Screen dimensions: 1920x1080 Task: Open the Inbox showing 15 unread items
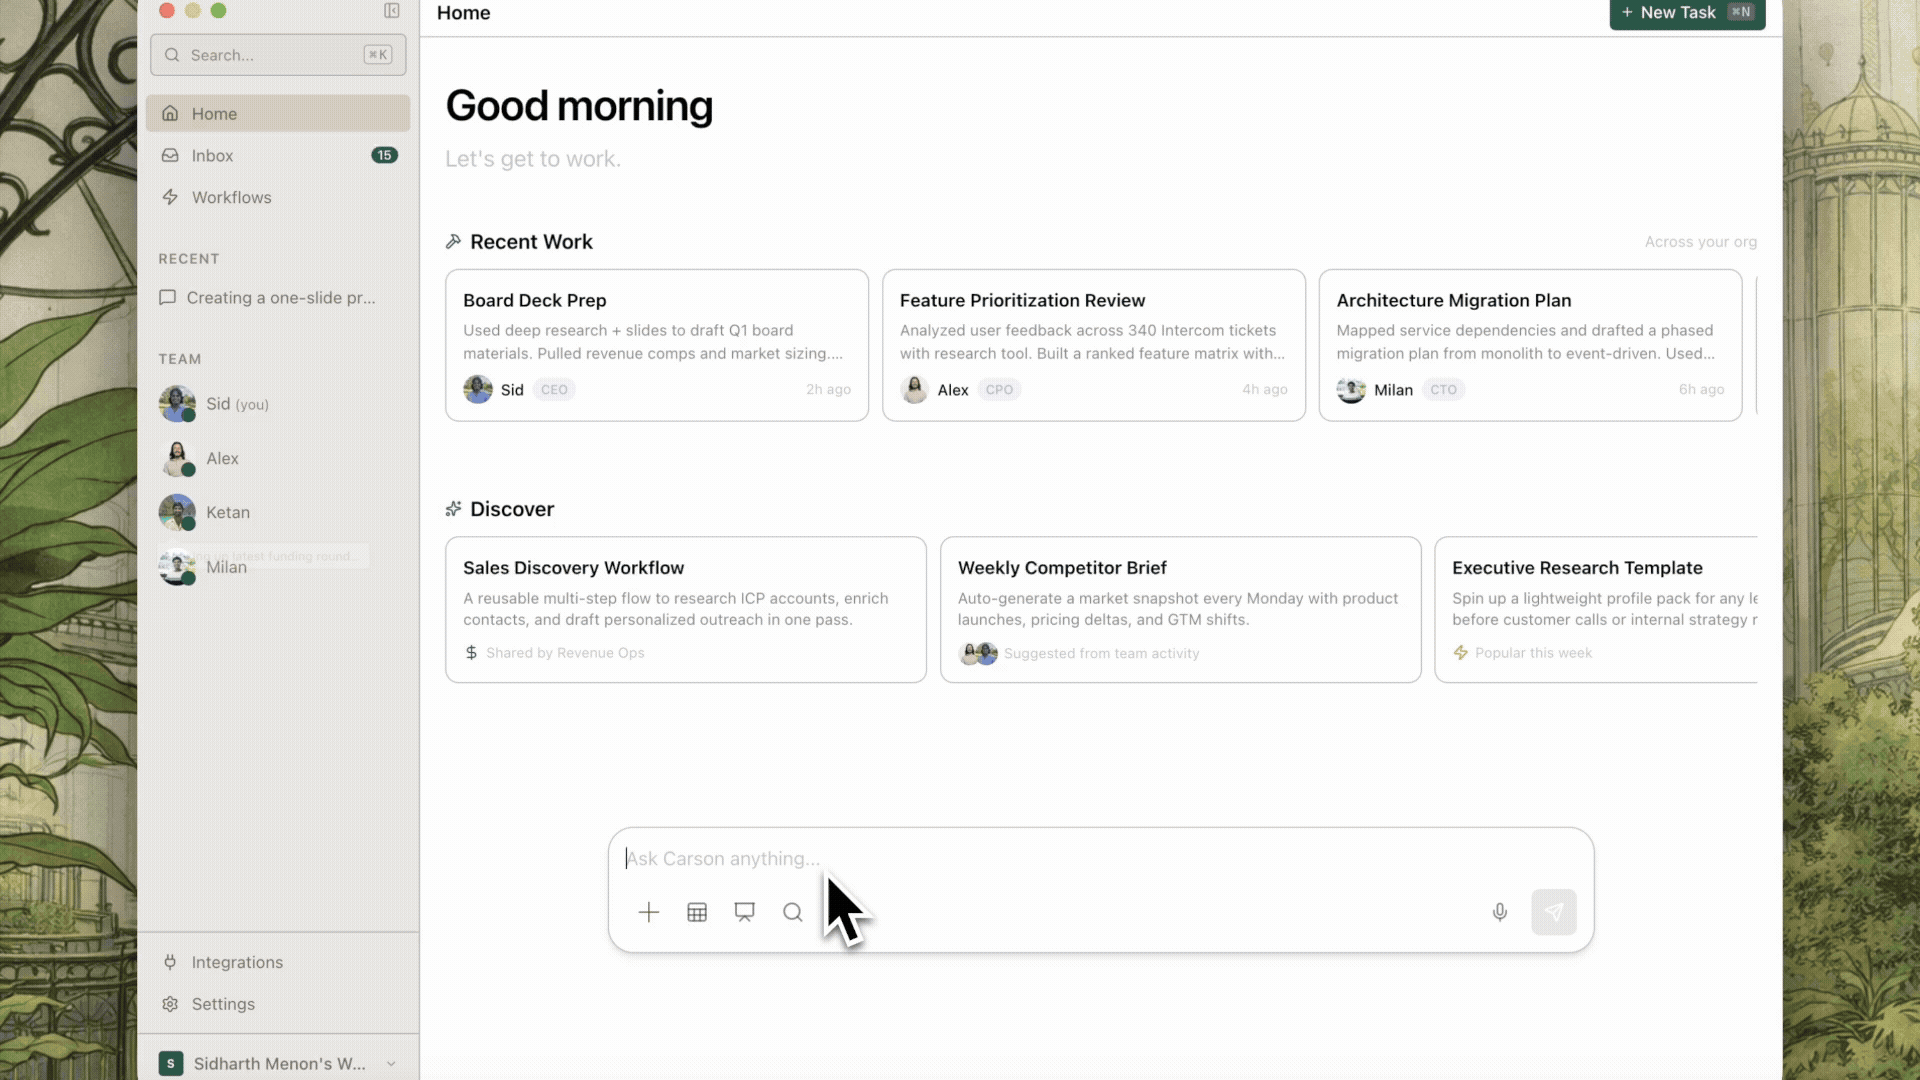(x=211, y=155)
